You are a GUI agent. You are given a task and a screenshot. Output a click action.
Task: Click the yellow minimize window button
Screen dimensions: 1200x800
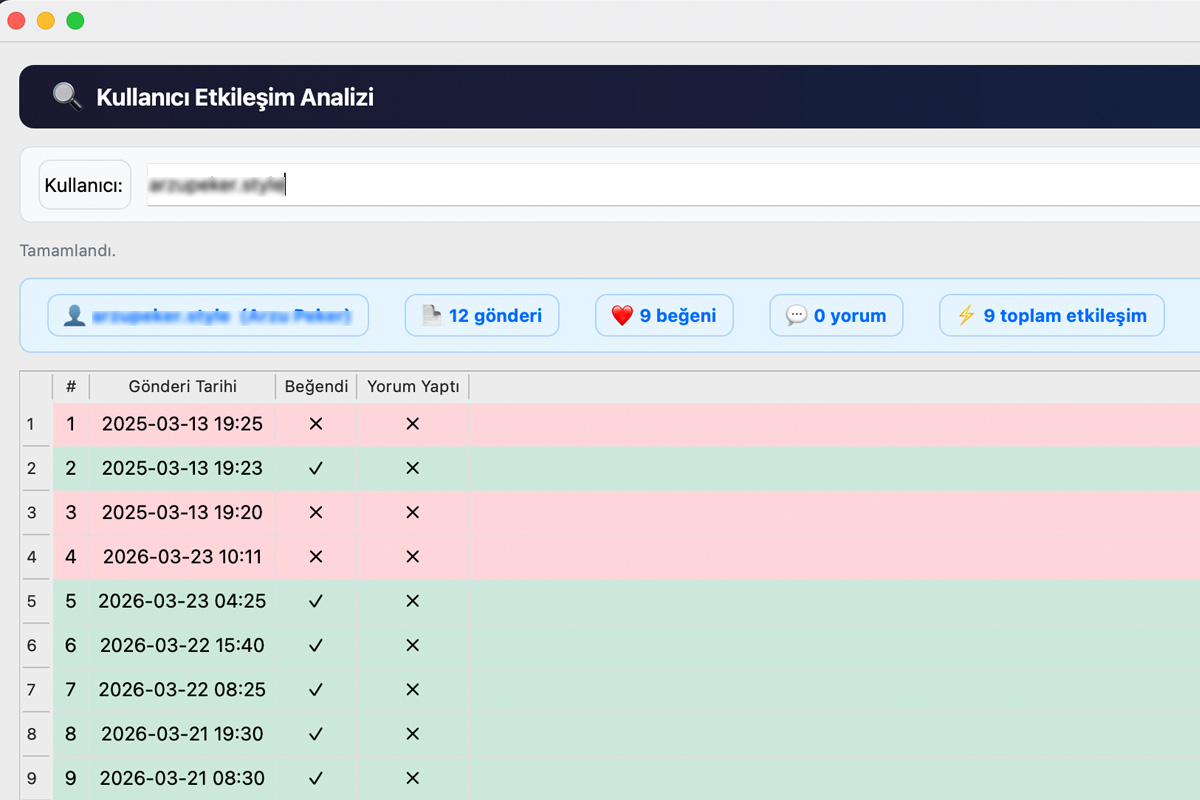click(x=45, y=20)
